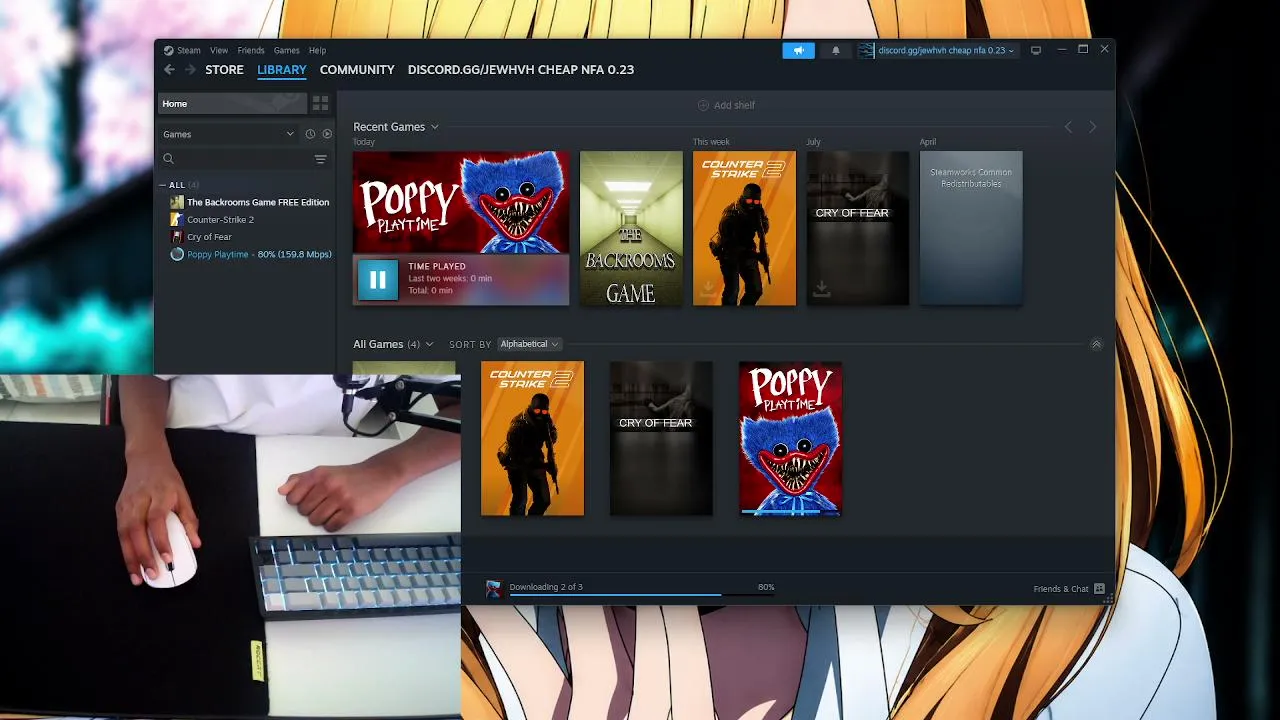
Task: Open the Steamworks Common Redistributables tile
Action: point(971,228)
